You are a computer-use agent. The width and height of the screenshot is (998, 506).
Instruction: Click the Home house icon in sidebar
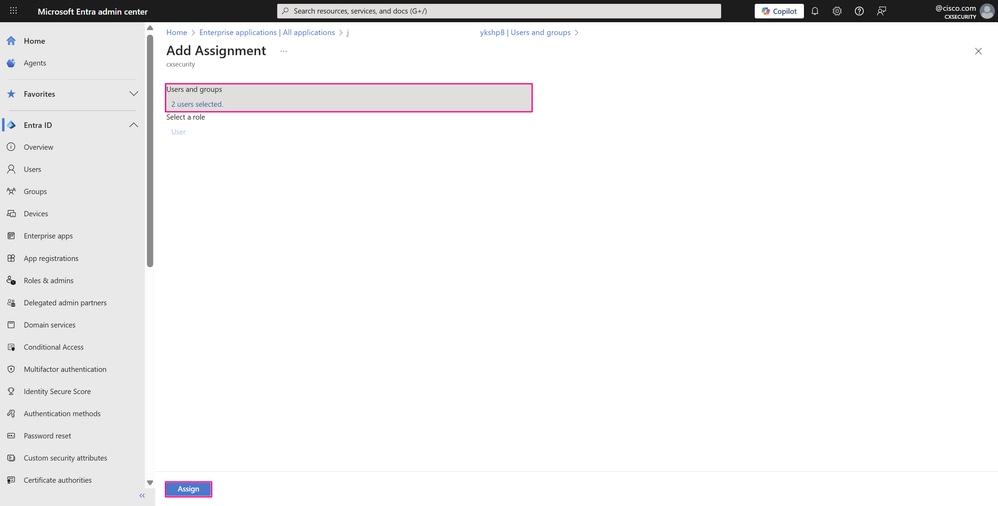pyautogui.click(x=11, y=41)
